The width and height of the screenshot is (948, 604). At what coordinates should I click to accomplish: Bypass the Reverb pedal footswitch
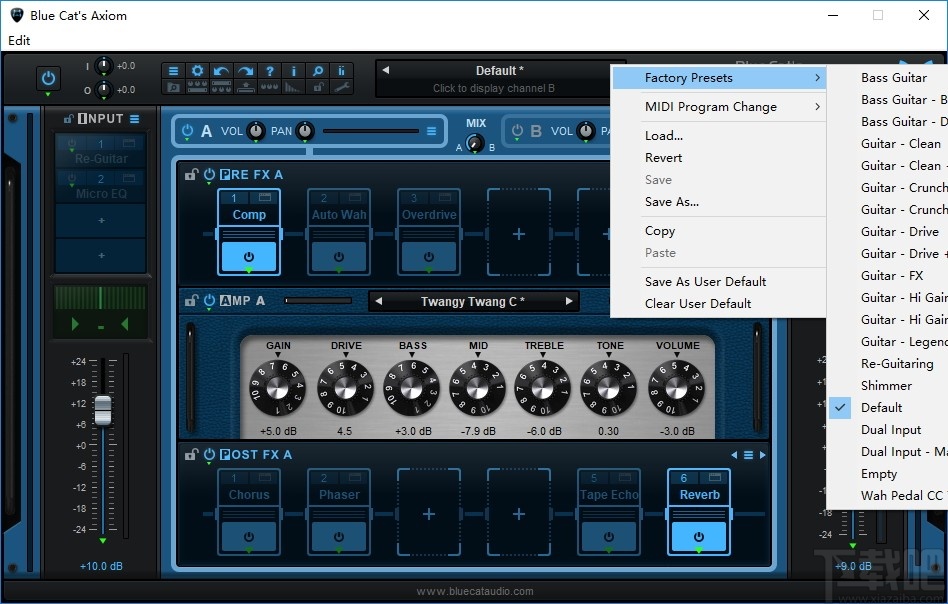699,537
